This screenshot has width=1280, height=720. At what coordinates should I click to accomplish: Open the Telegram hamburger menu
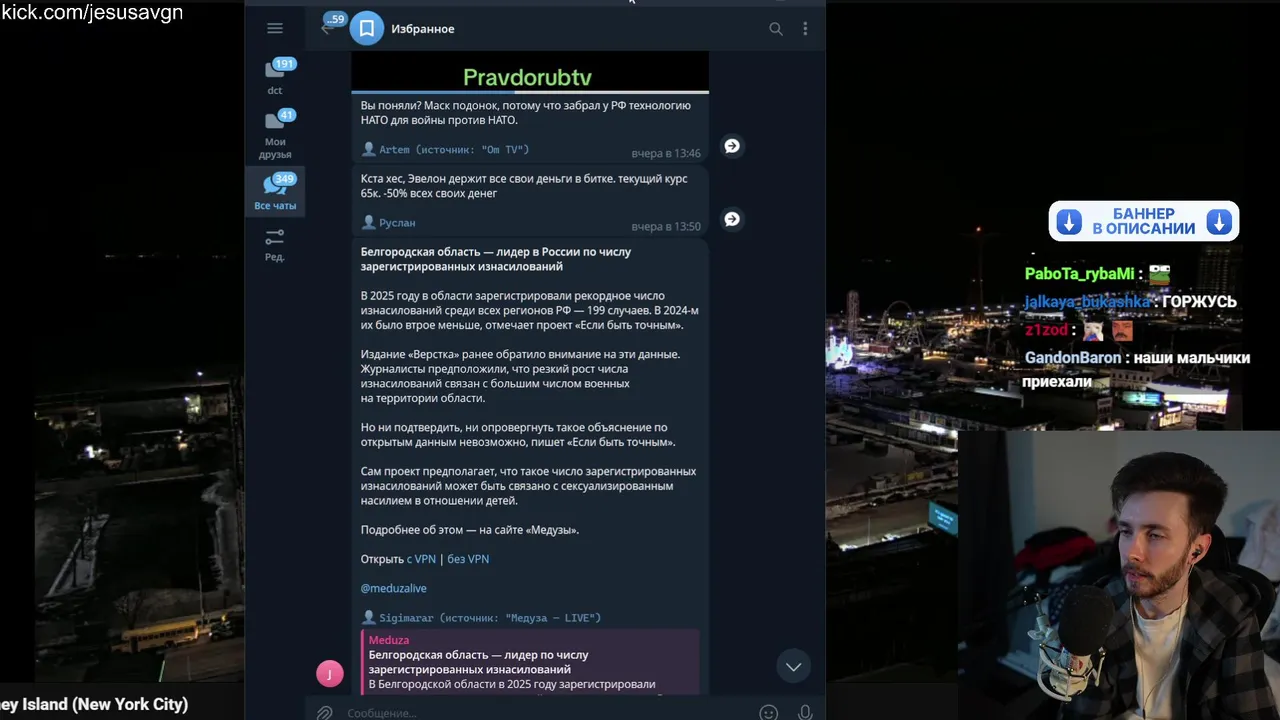coord(275,29)
